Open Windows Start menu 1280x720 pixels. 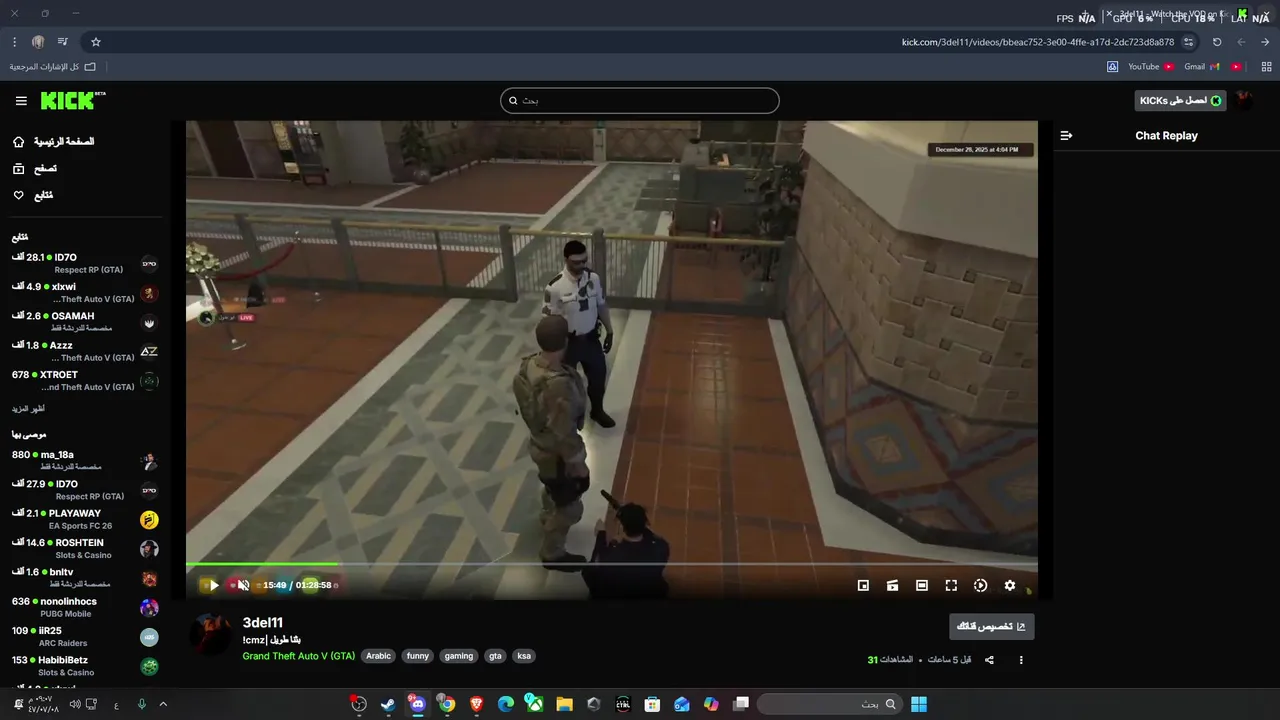point(918,704)
